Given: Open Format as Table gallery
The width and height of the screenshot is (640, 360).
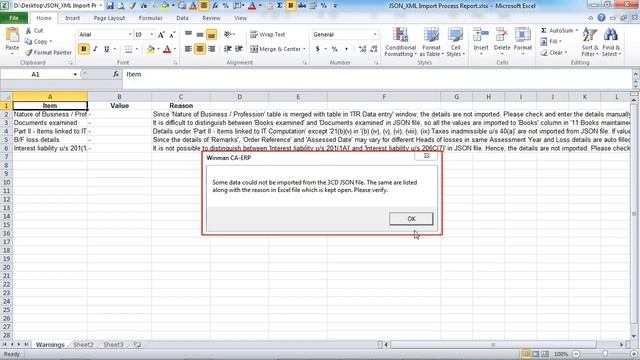Looking at the screenshot, I should coord(431,42).
